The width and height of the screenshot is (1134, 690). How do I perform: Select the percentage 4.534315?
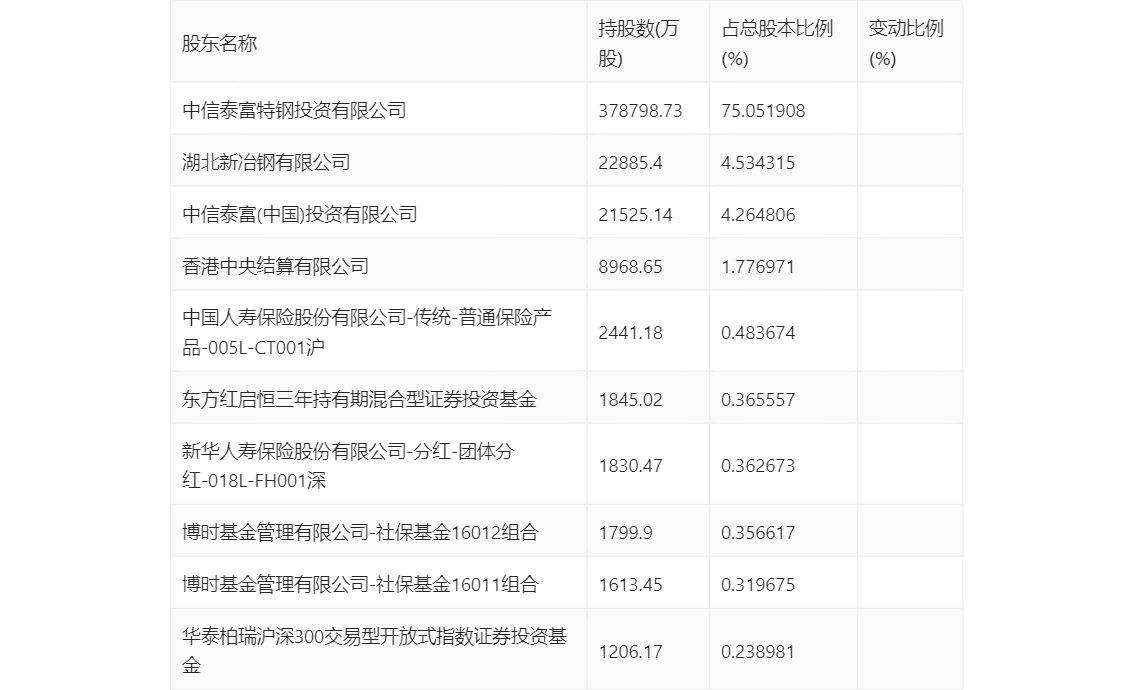758,163
